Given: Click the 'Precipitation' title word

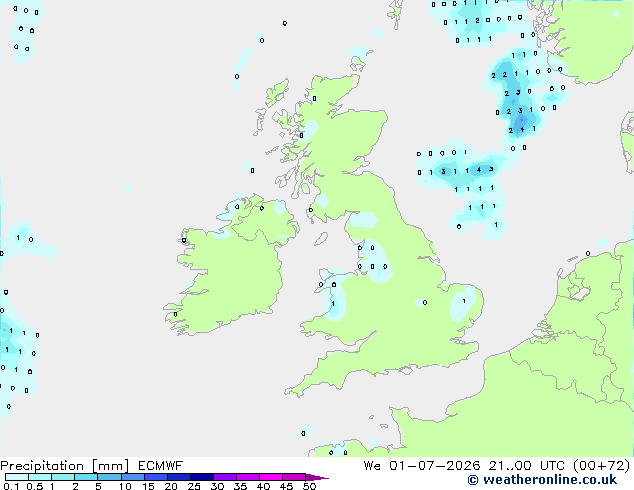Looking at the screenshot, I should click(x=42, y=466).
